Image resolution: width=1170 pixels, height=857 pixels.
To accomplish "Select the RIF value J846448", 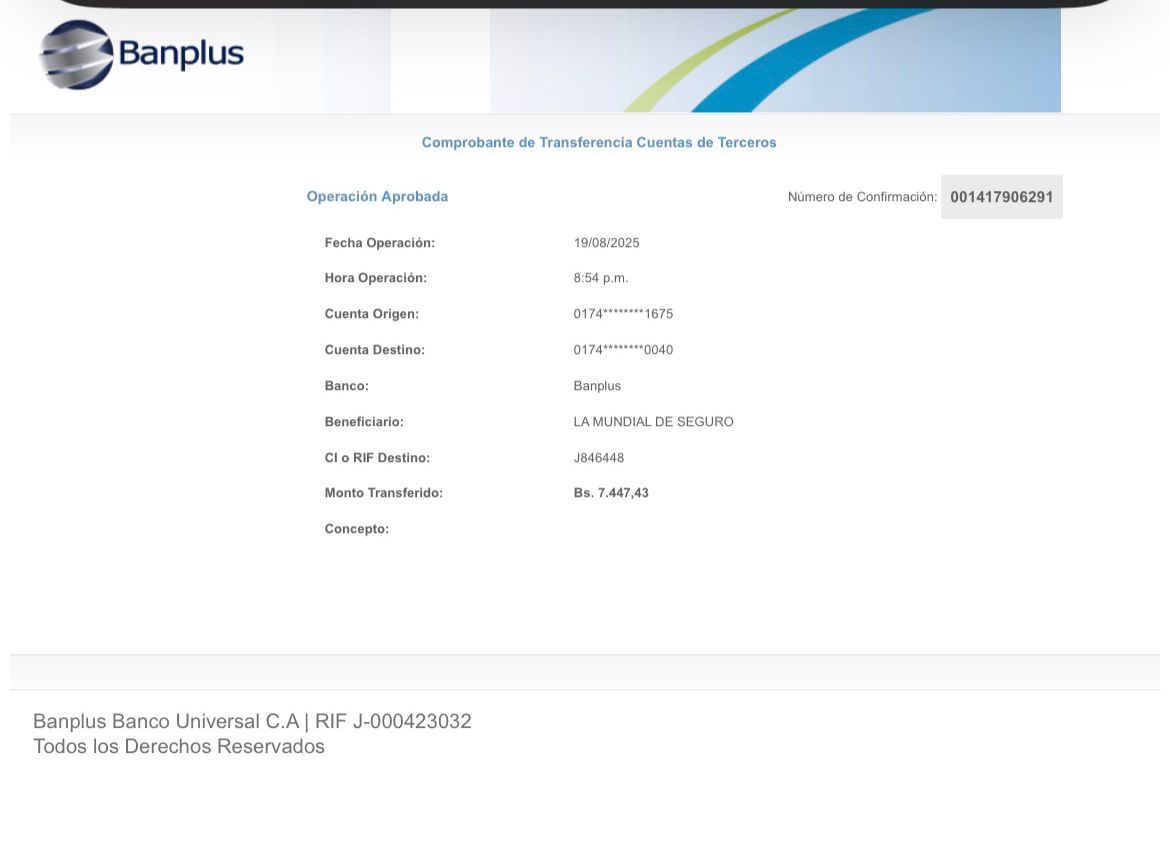I will click(598, 458).
